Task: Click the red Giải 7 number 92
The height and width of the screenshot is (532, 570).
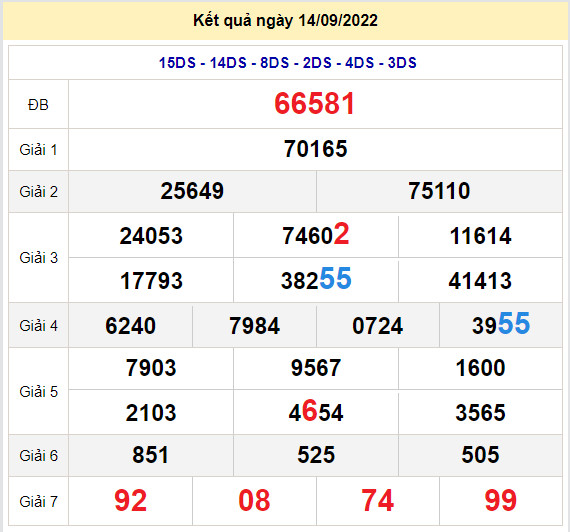Action: tap(131, 501)
